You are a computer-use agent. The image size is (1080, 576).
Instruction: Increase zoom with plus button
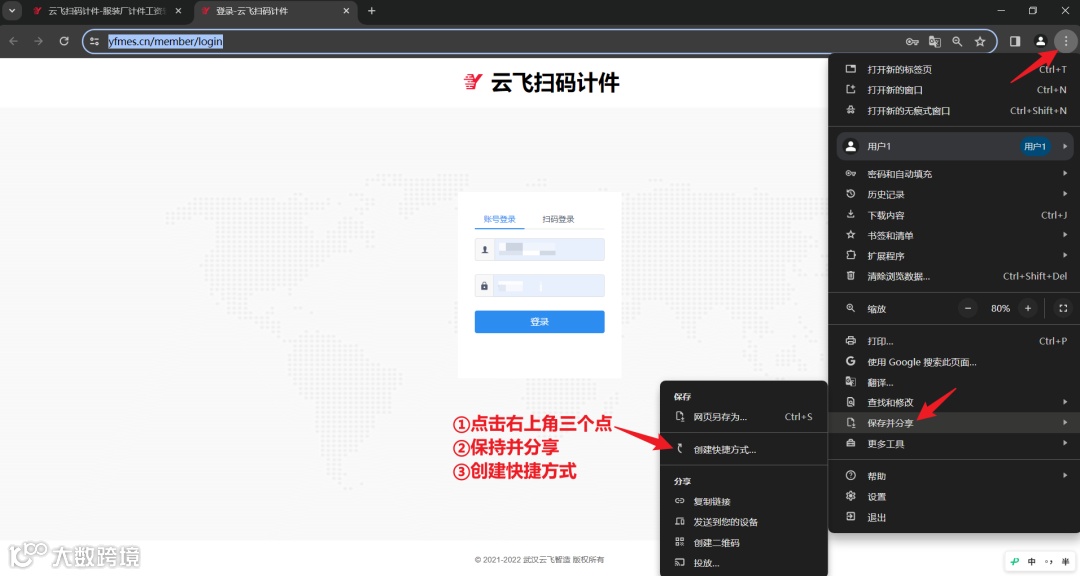click(1028, 308)
